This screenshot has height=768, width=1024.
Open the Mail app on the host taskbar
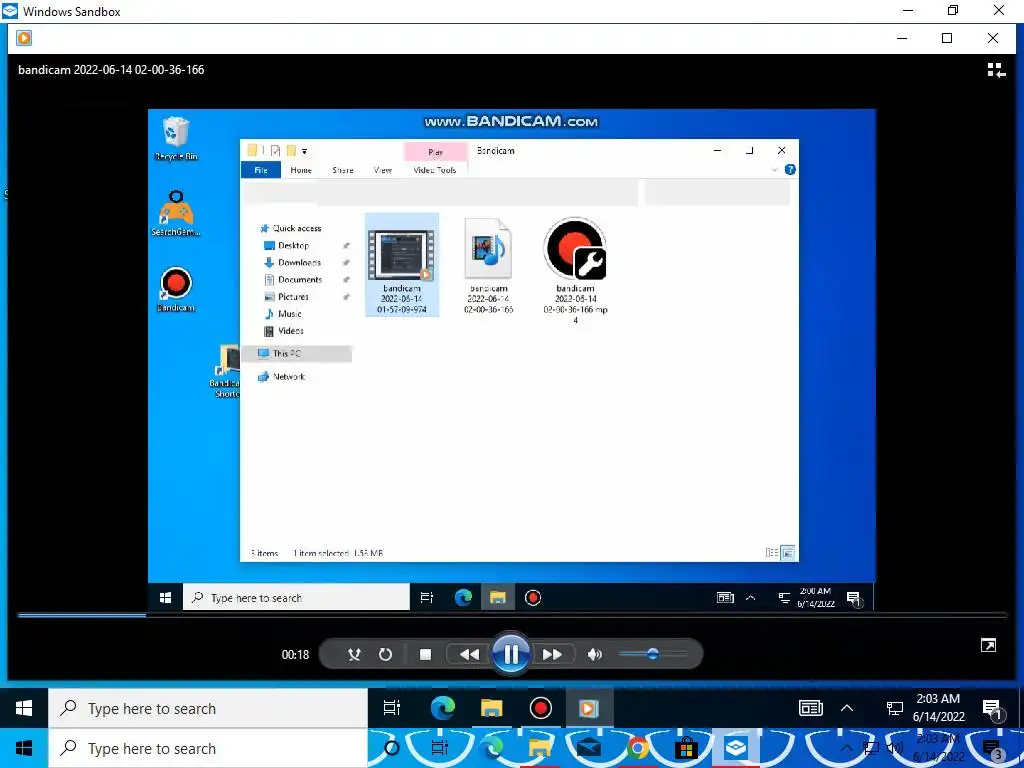point(588,748)
